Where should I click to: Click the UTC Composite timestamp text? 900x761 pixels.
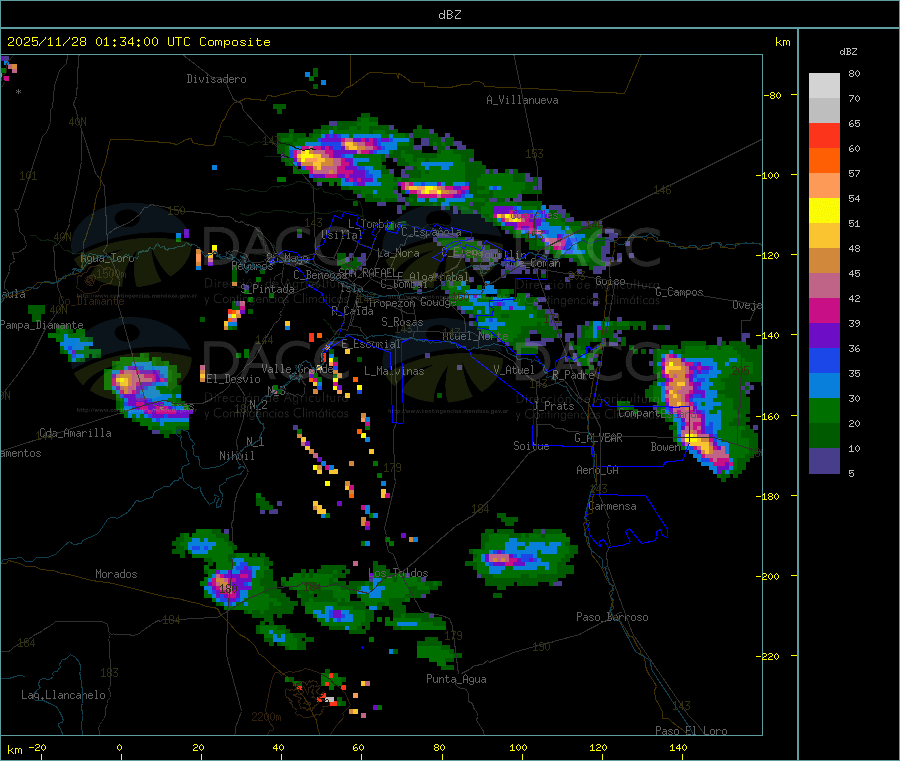click(139, 42)
